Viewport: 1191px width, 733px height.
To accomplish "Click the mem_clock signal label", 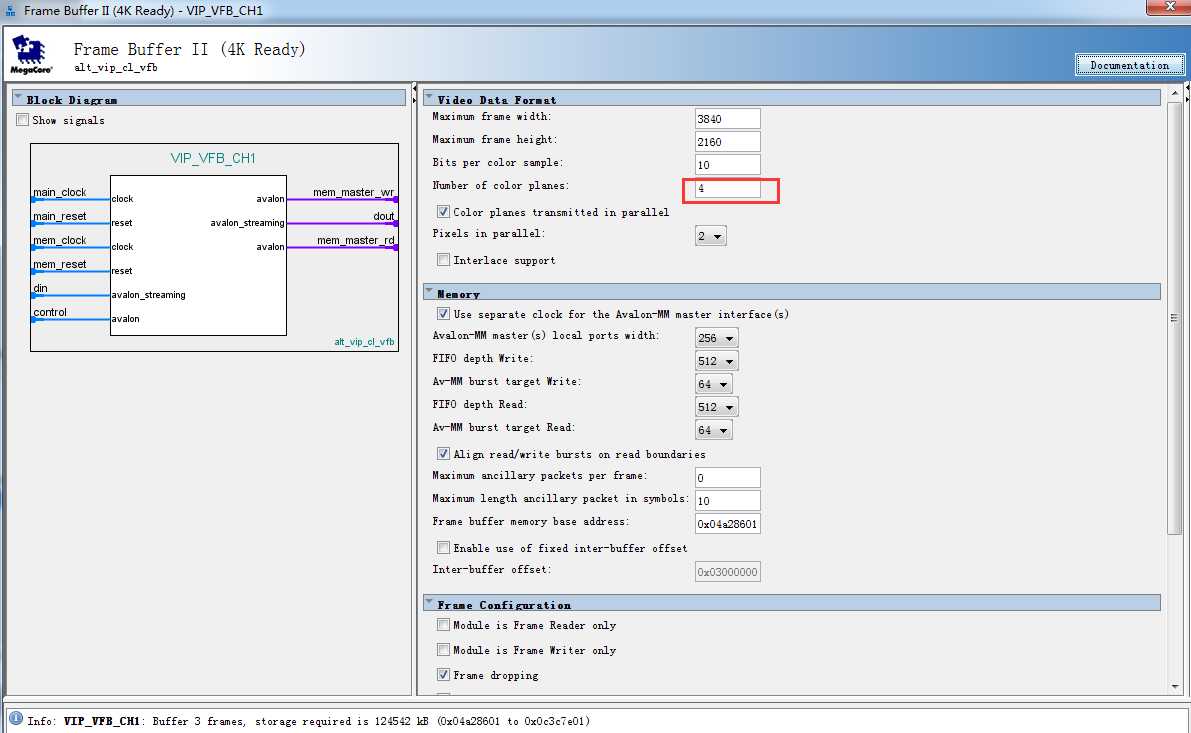I will 59,240.
